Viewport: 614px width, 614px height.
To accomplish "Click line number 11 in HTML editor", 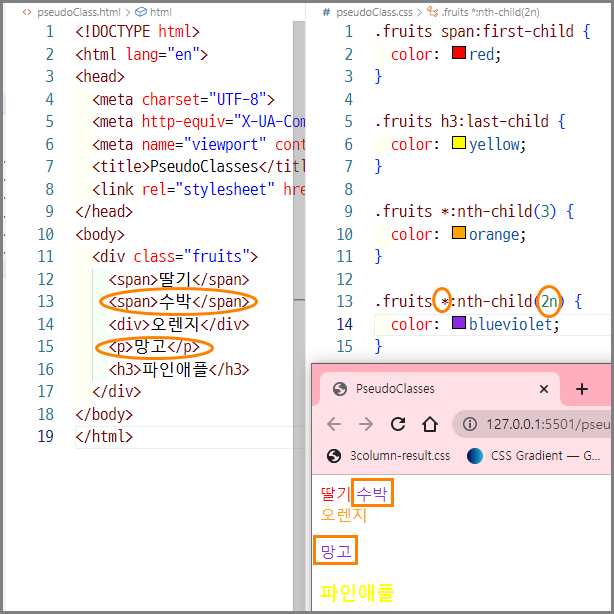I will 46,256.
